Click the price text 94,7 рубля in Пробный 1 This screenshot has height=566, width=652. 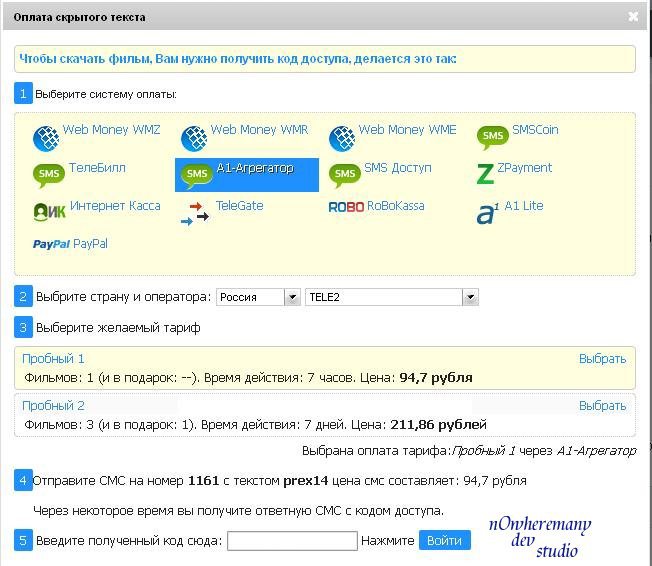(x=436, y=378)
